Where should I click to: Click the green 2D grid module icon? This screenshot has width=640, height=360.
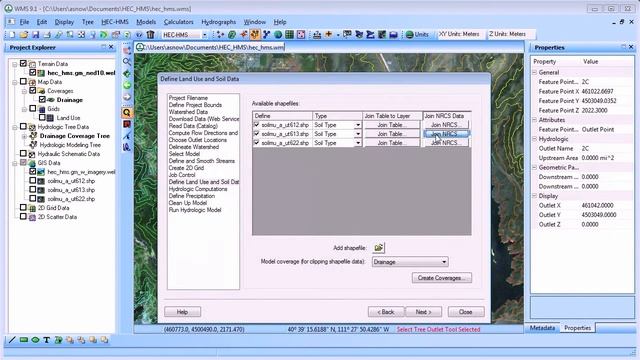289,35
